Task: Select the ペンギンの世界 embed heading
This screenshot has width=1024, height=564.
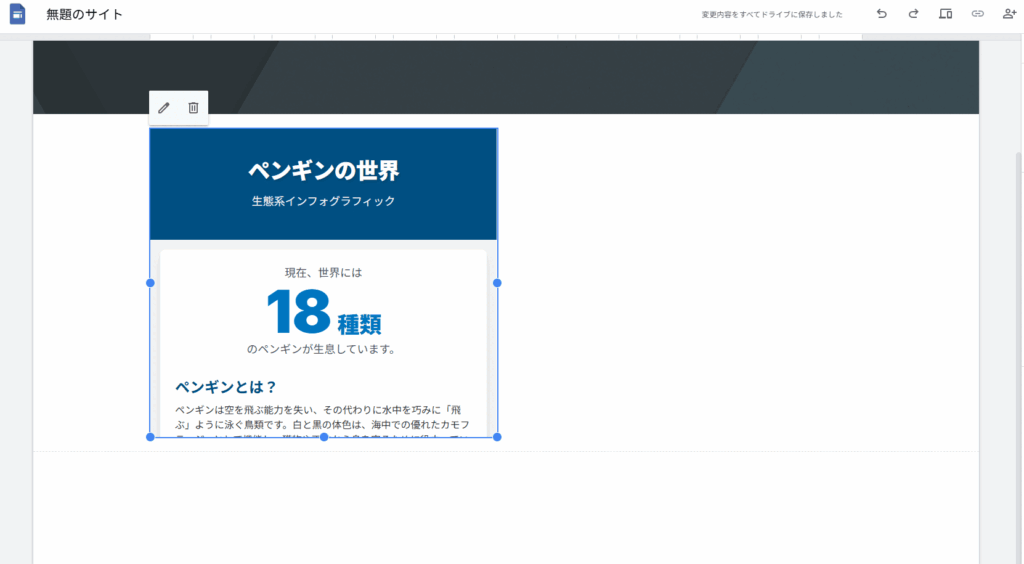Action: pos(323,171)
